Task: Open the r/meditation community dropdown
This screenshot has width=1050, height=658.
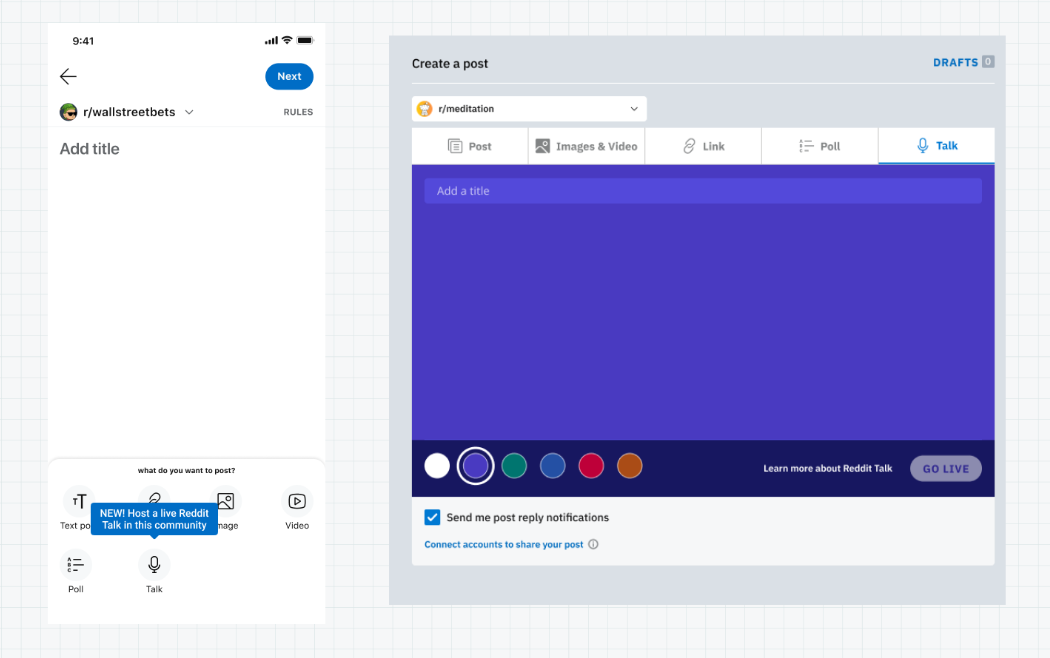Action: pos(529,109)
